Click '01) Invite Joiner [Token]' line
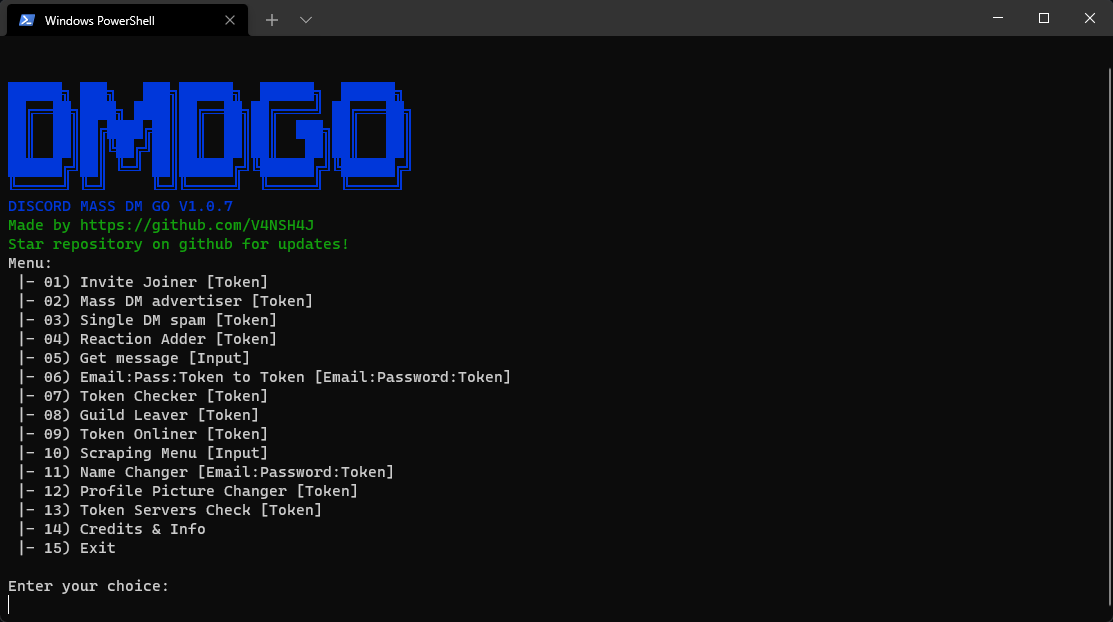This screenshot has height=622, width=1113. pos(143,282)
